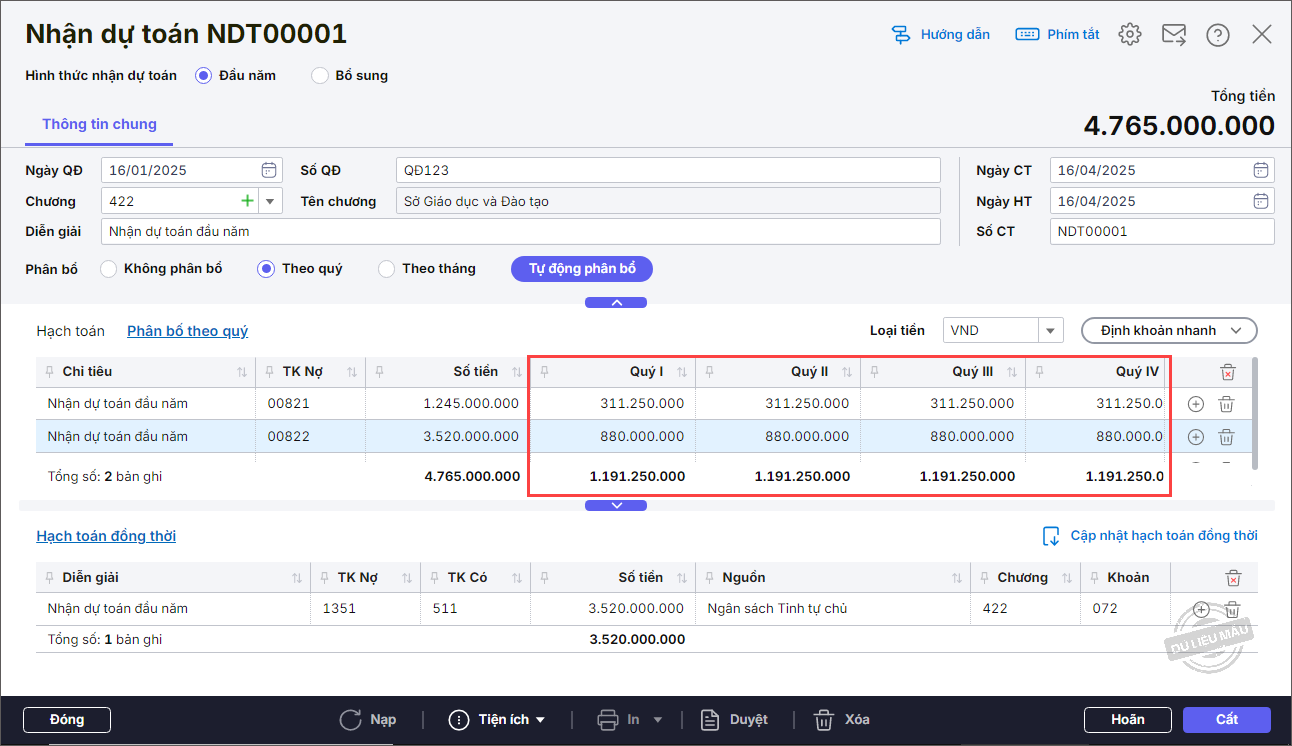Click the 1351 account cell
The image size is (1292, 746).
click(x=366, y=608)
